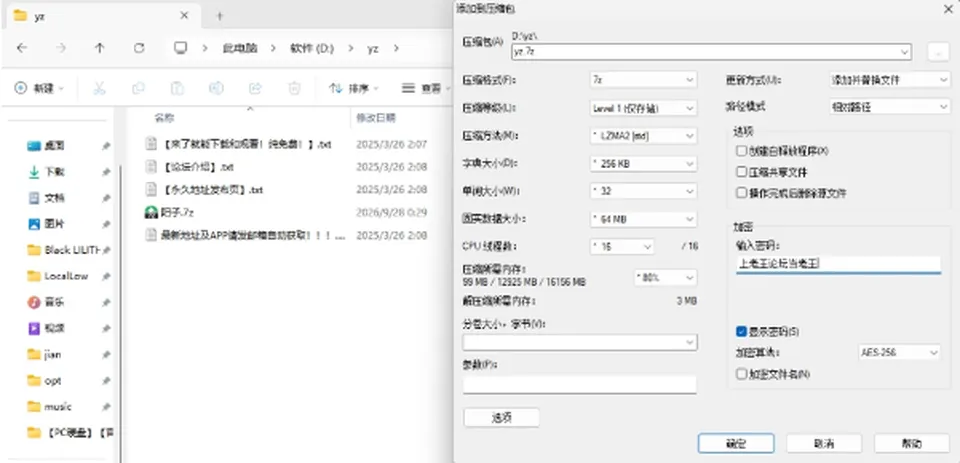This screenshot has height=463, width=960.
Task: Click the Cut icon in Explorer toolbar
Action: (99, 89)
